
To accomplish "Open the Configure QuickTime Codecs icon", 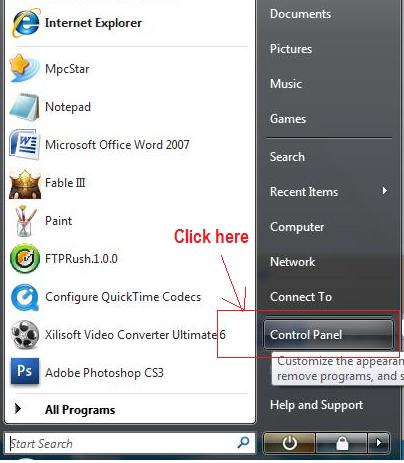I will (x=25, y=297).
